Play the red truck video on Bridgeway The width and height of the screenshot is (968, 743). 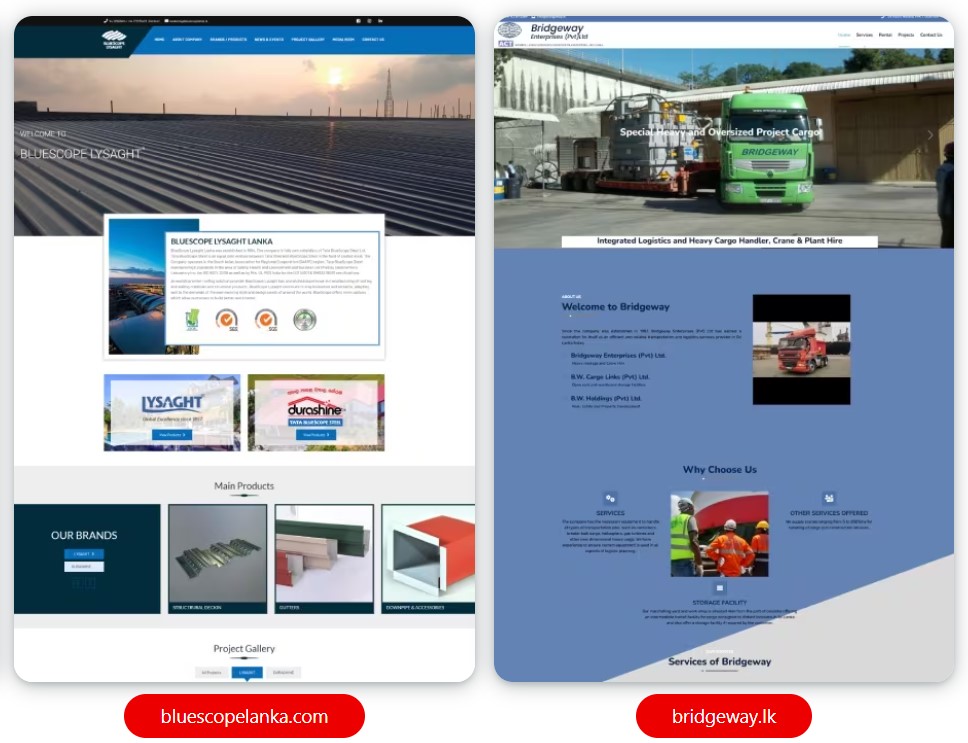[x=801, y=350]
